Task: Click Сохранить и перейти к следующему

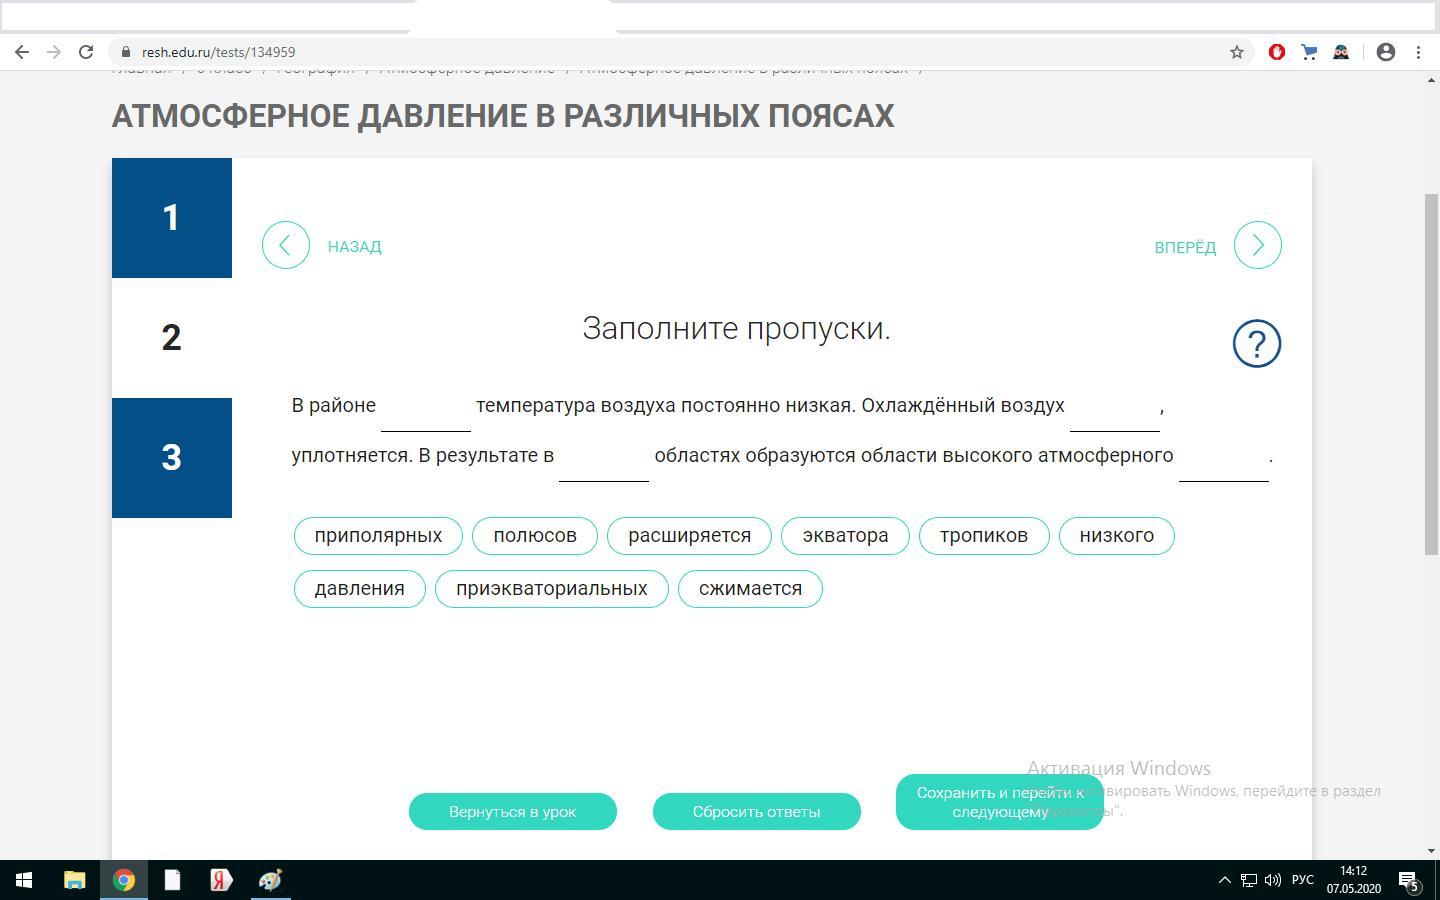Action: point(1000,802)
